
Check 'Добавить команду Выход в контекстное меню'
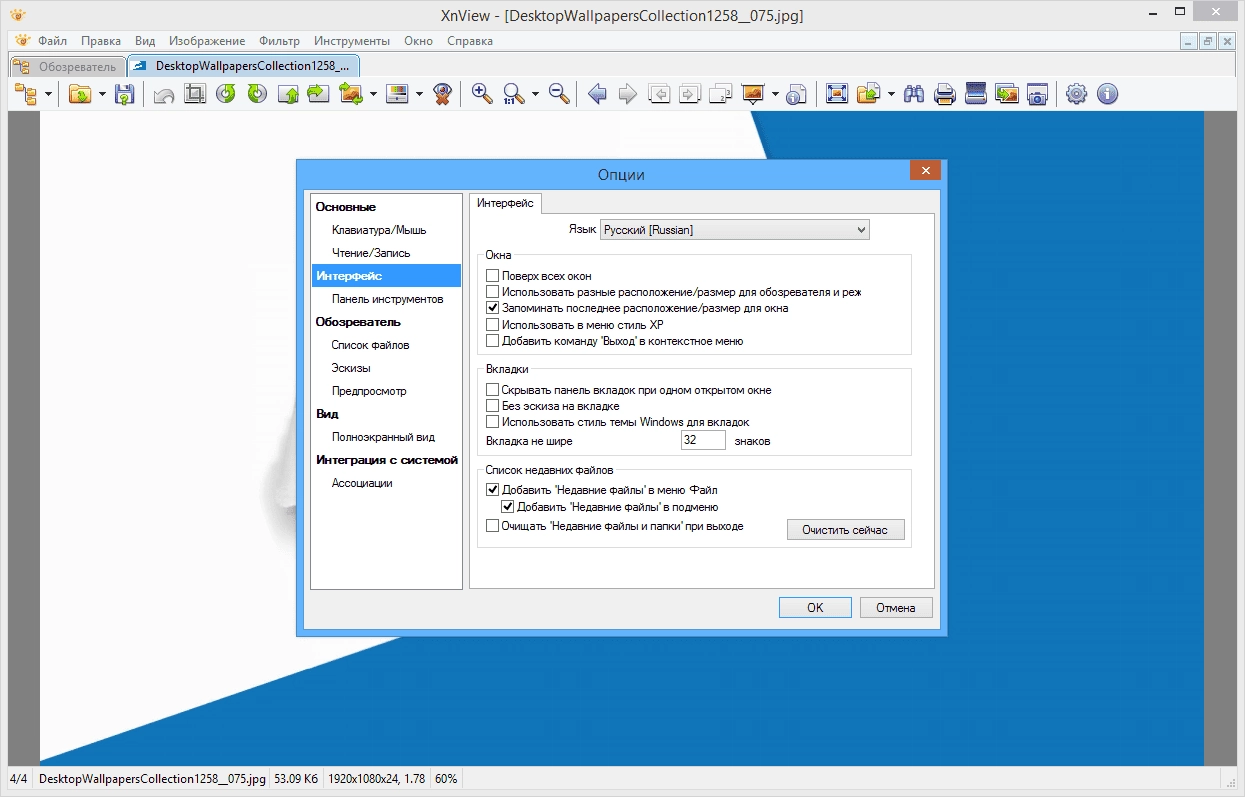pos(492,341)
